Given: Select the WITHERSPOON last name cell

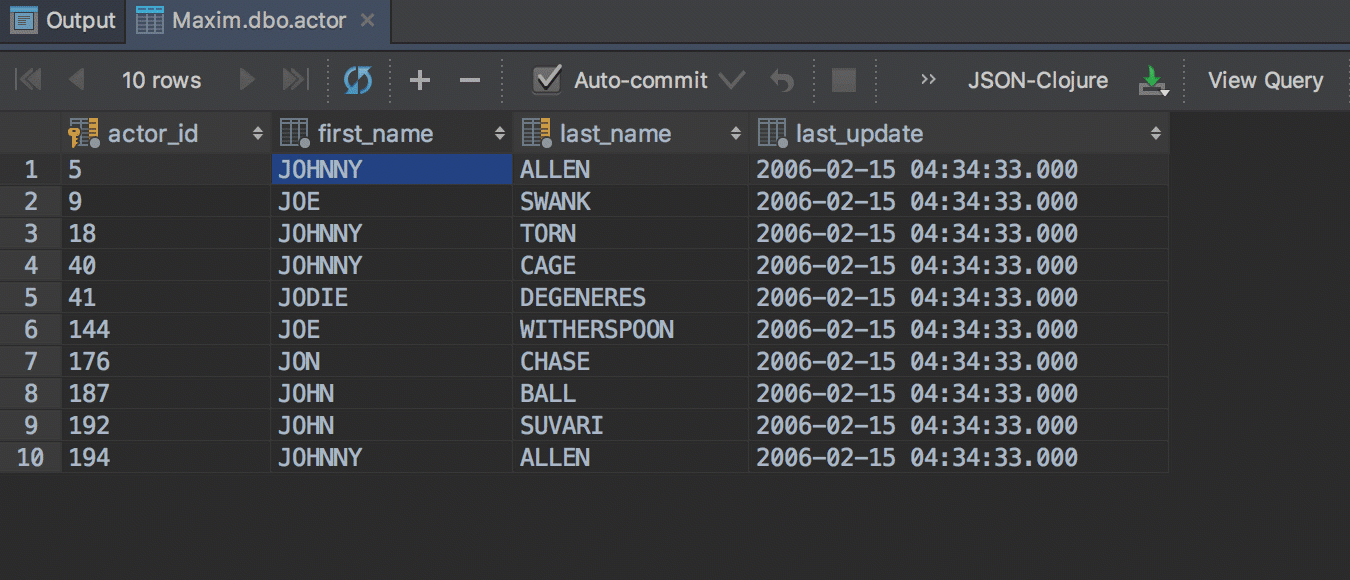Looking at the screenshot, I should (x=631, y=329).
